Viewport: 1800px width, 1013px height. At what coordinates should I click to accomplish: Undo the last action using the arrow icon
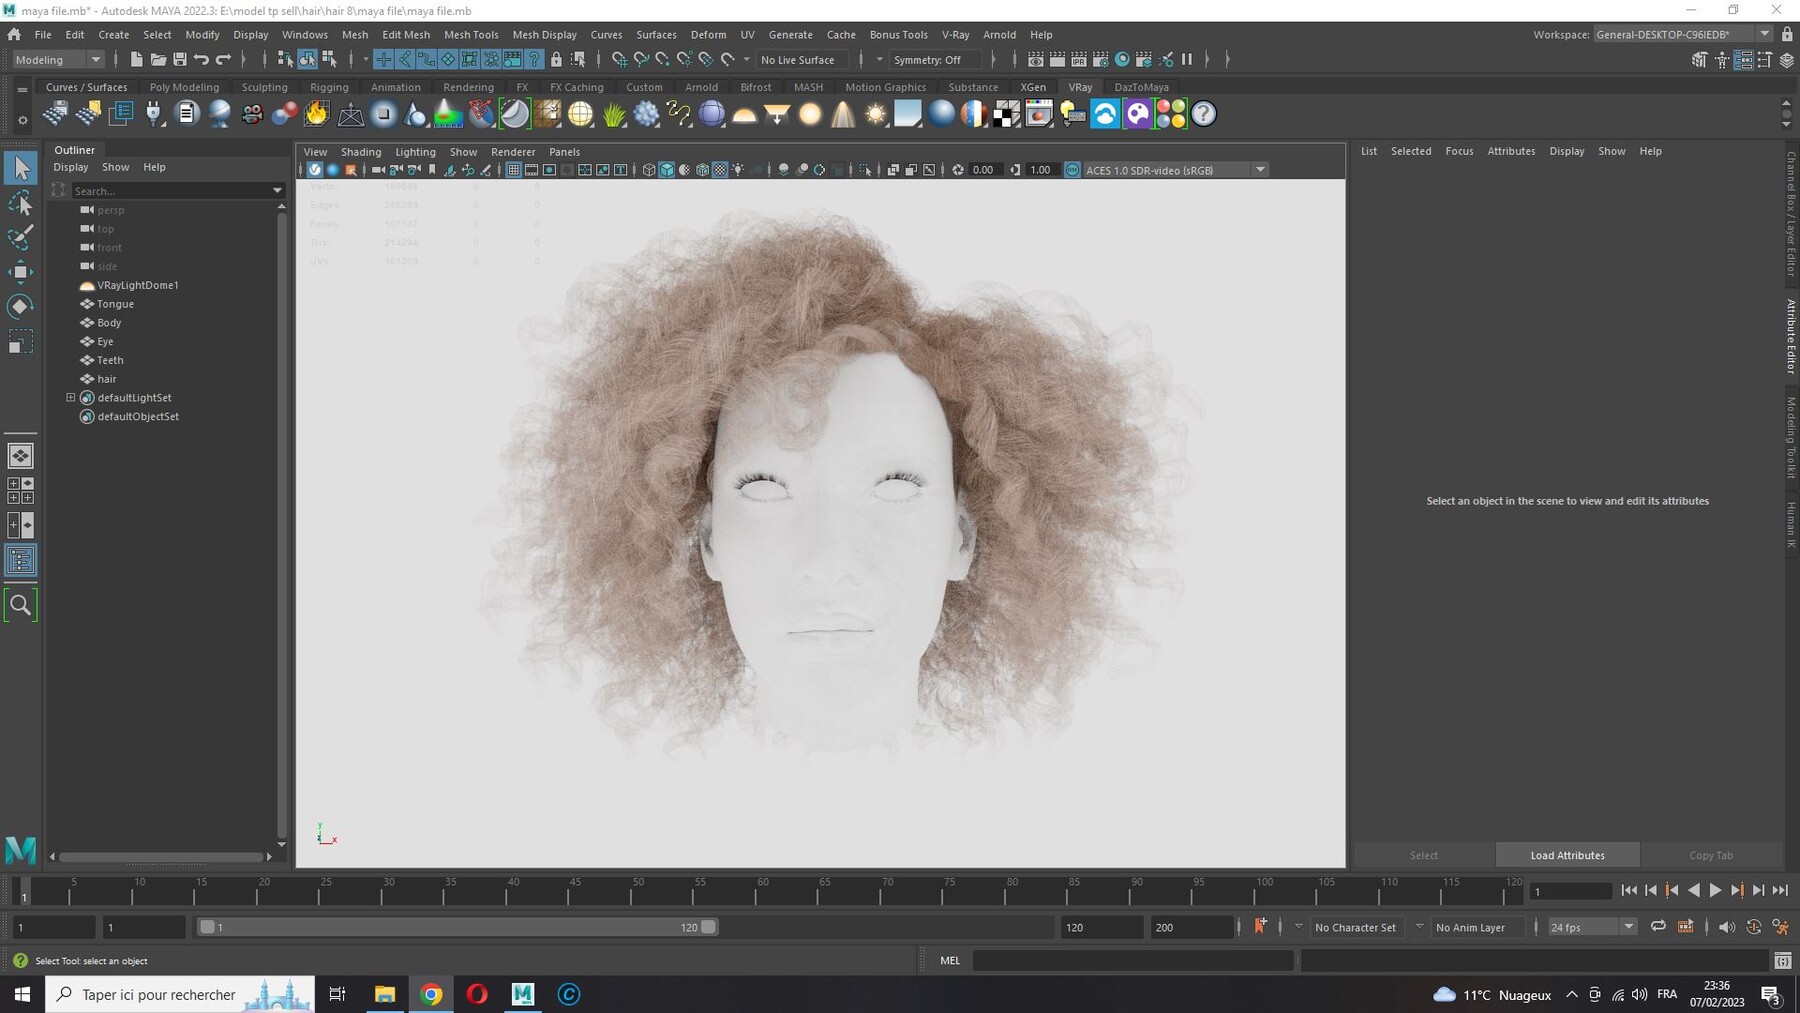pyautogui.click(x=202, y=59)
